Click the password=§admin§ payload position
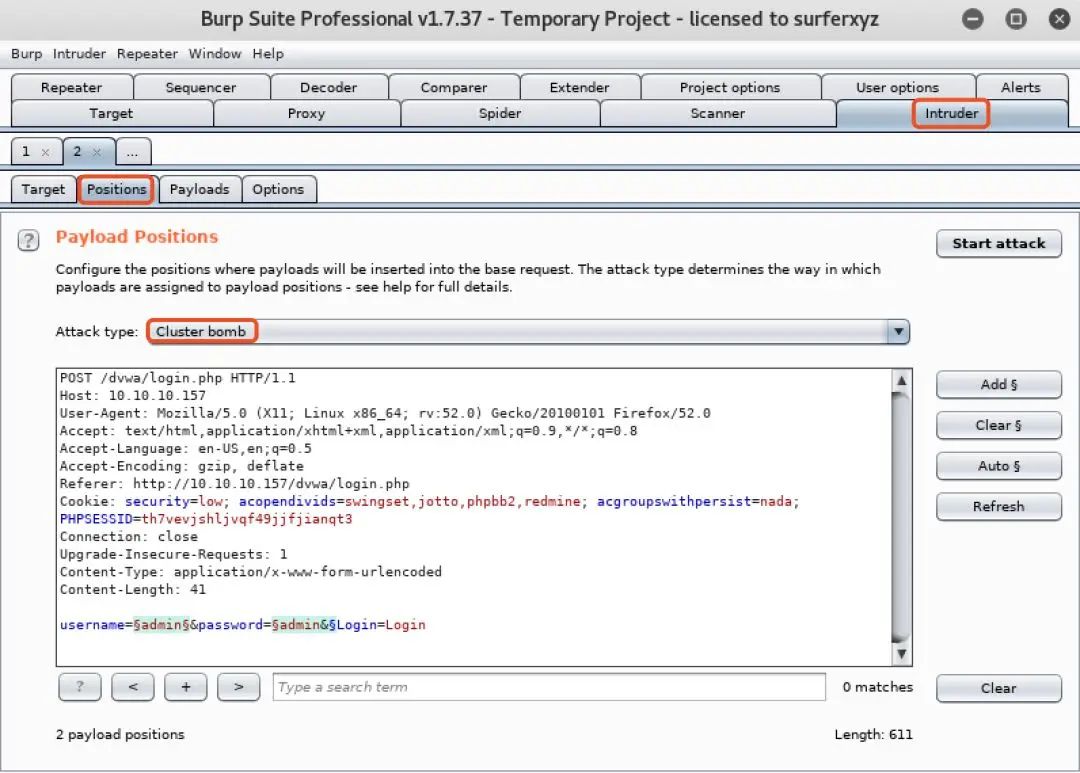 [267, 625]
